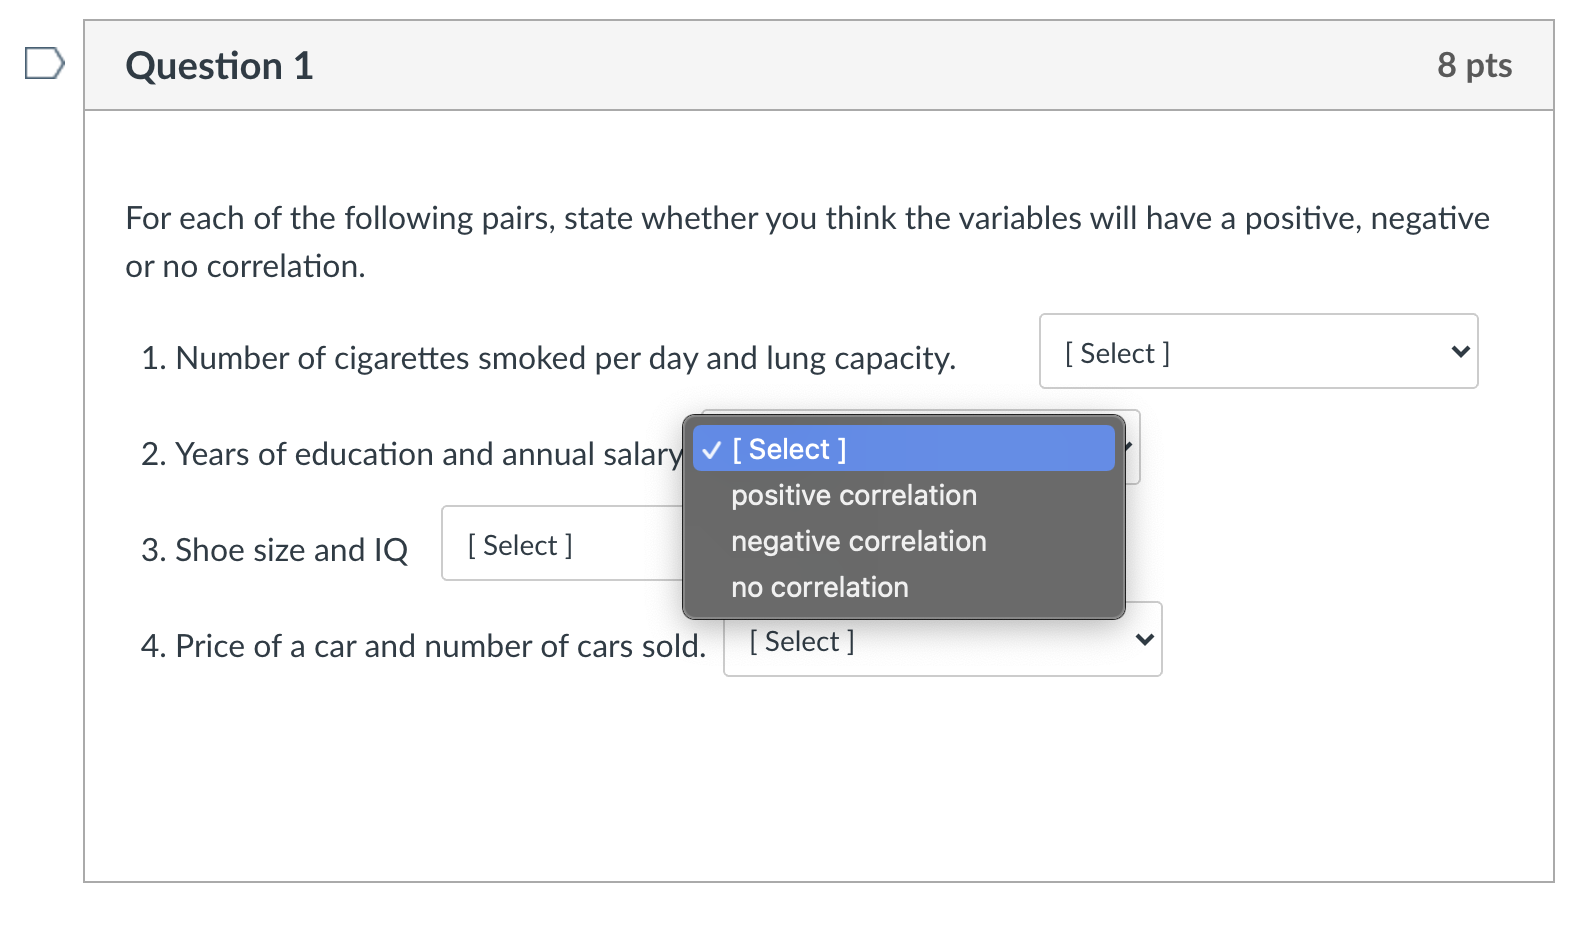Choose "negative correlation" from the open list
1592x934 pixels.
point(858,542)
